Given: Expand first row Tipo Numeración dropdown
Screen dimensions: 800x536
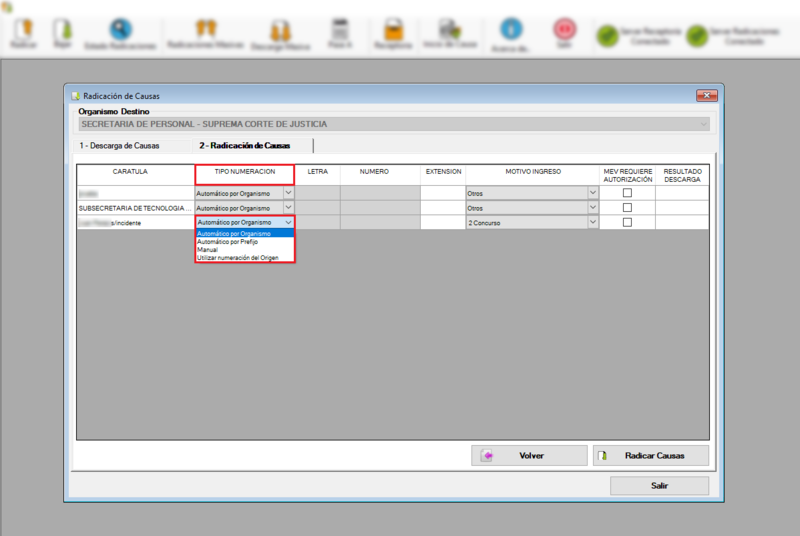Looking at the screenshot, I should [288, 193].
